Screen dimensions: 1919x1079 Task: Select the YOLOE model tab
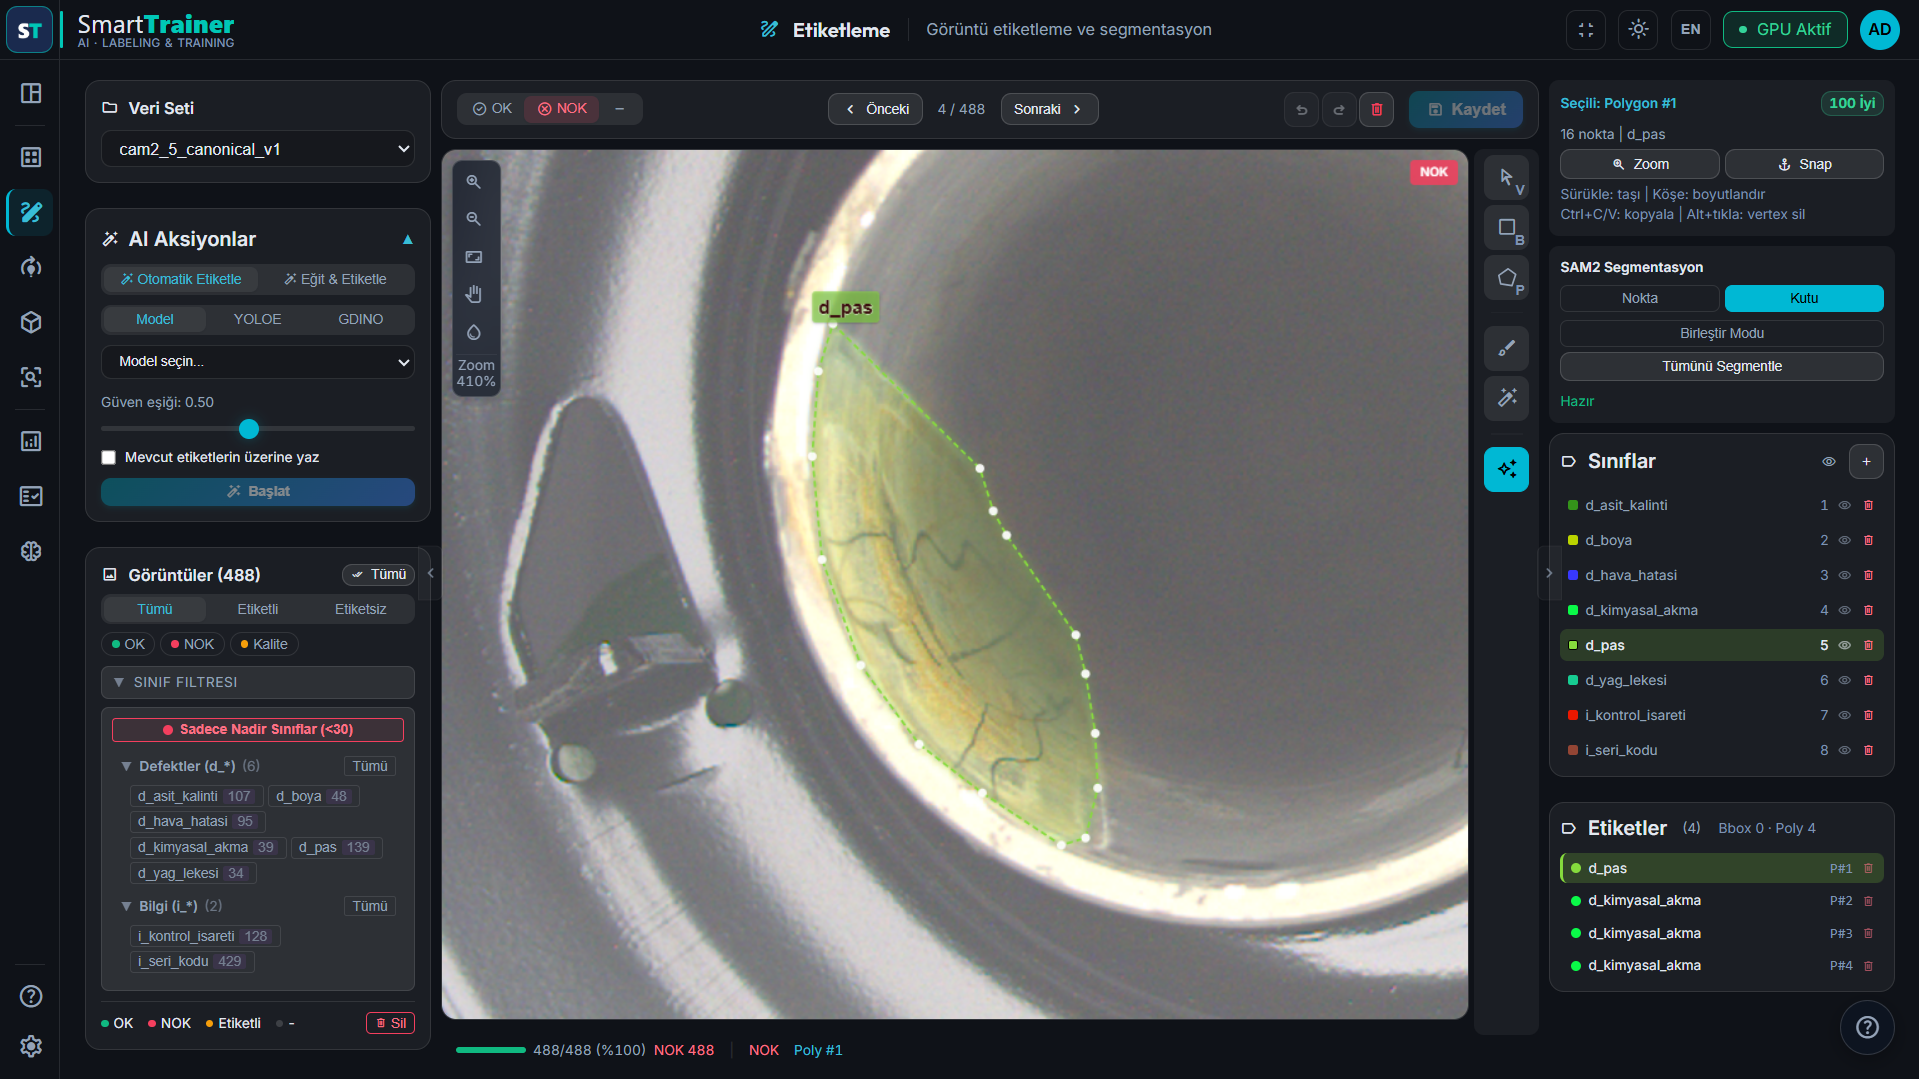[x=257, y=320]
